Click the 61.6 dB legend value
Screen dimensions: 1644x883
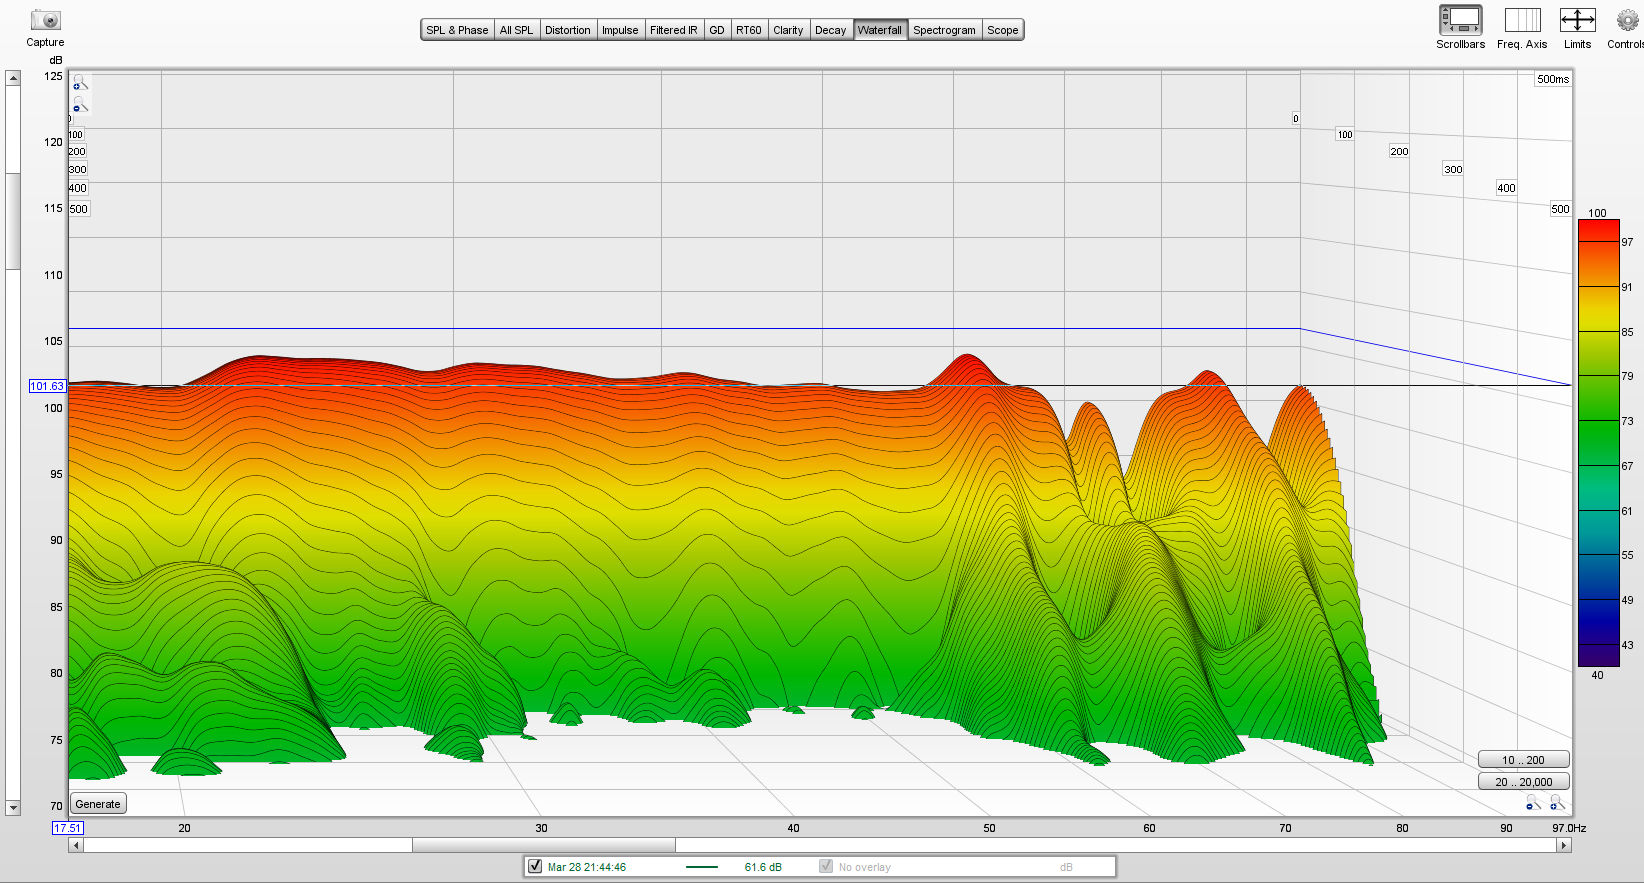pos(763,867)
